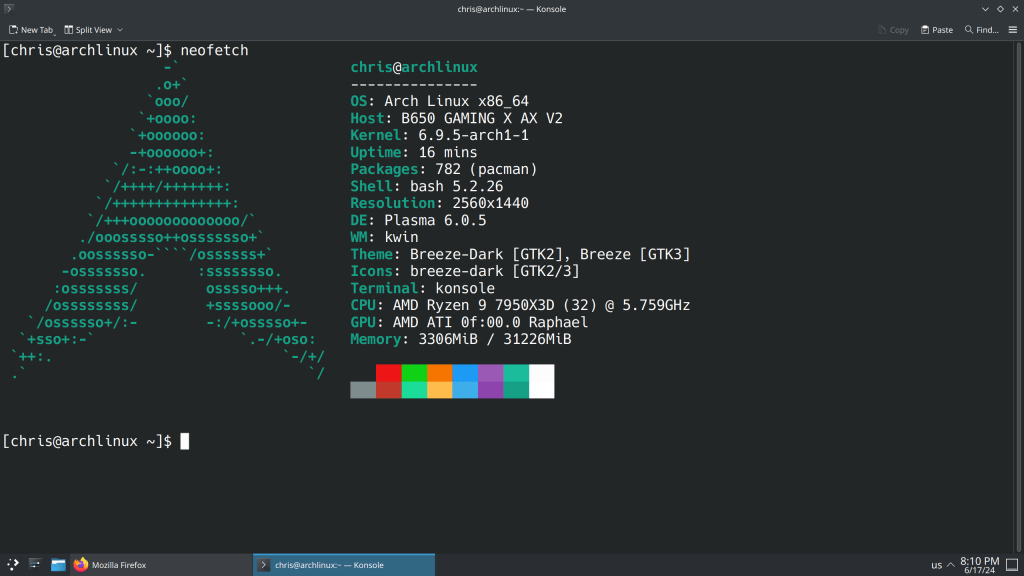This screenshot has height=576, width=1024.
Task: Open a New Tab in Konsole
Action: [x=30, y=30]
